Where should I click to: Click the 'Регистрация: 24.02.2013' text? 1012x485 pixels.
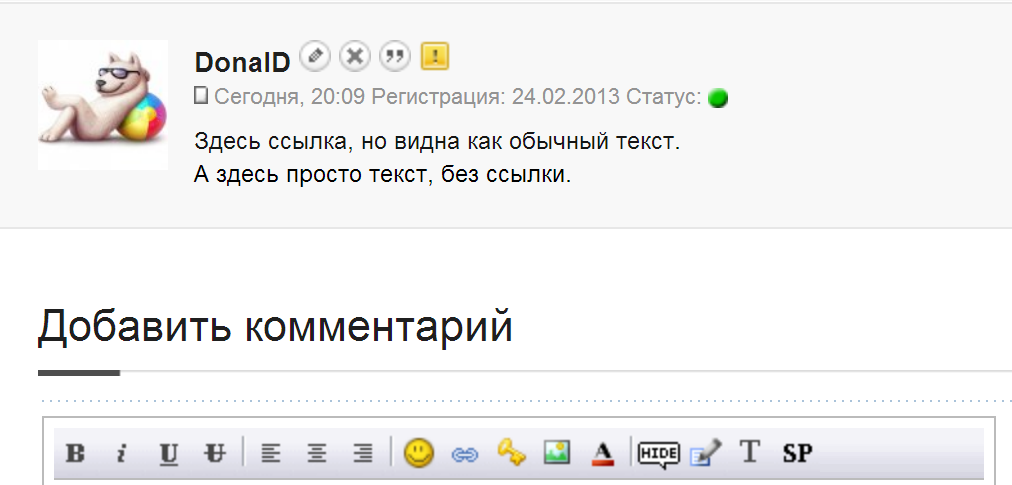coord(496,98)
